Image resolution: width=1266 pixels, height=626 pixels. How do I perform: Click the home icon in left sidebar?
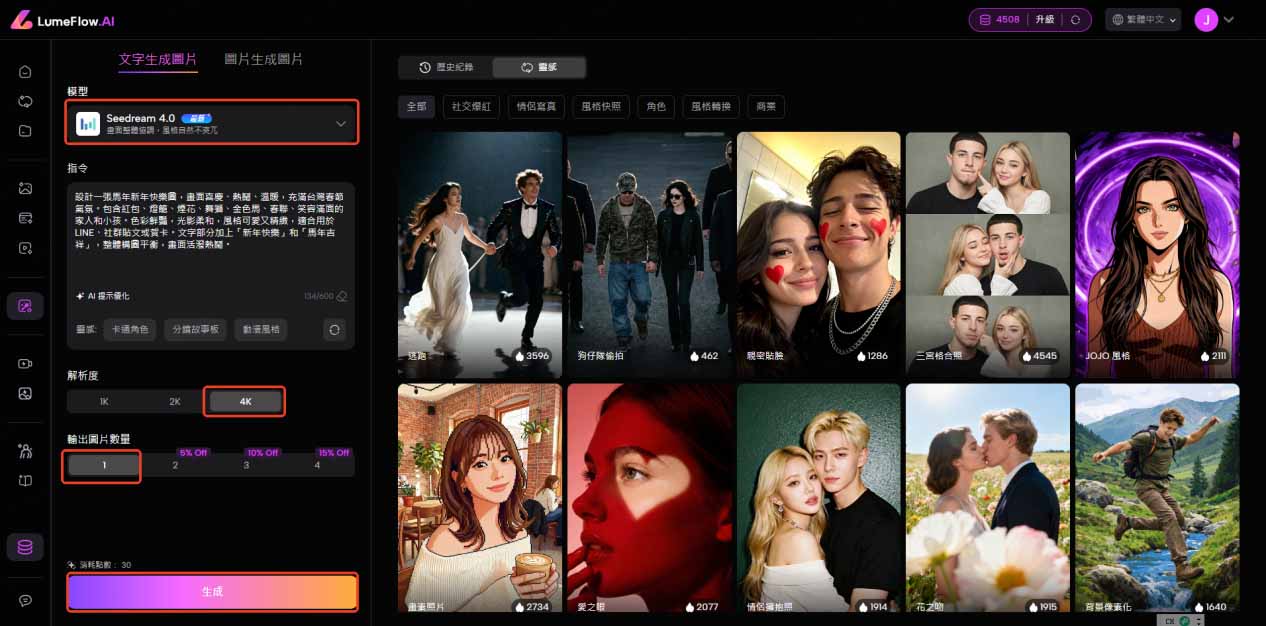coord(25,72)
